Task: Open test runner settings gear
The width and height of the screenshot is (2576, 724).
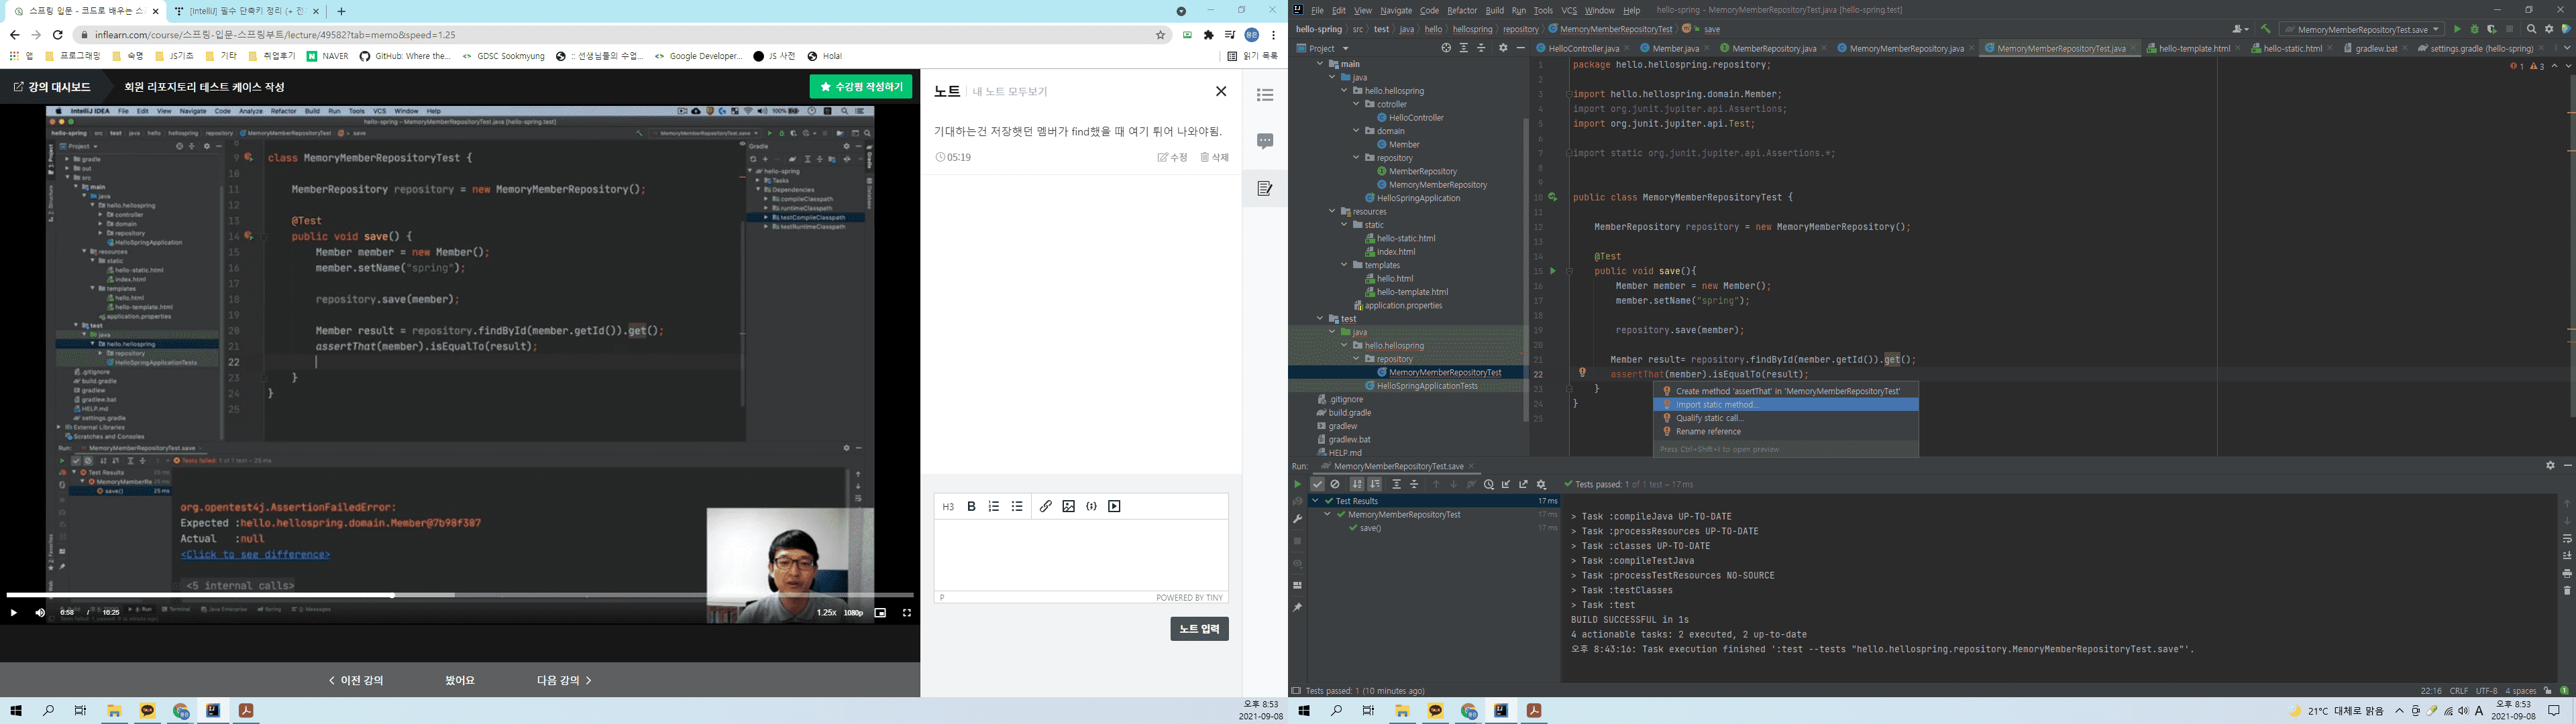Action: click(1541, 484)
